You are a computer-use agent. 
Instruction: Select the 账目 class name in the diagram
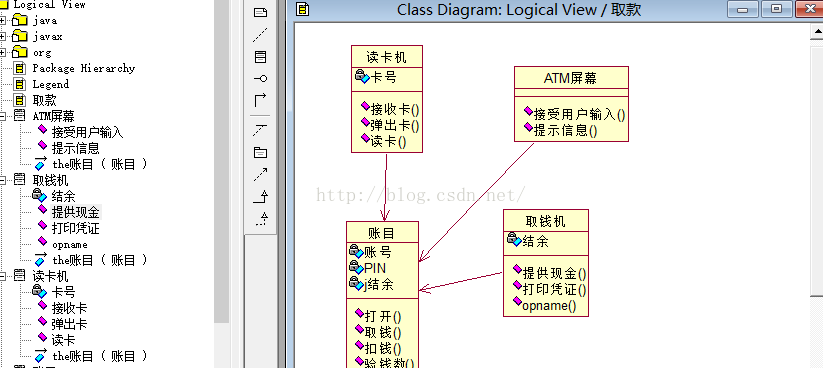click(382, 233)
